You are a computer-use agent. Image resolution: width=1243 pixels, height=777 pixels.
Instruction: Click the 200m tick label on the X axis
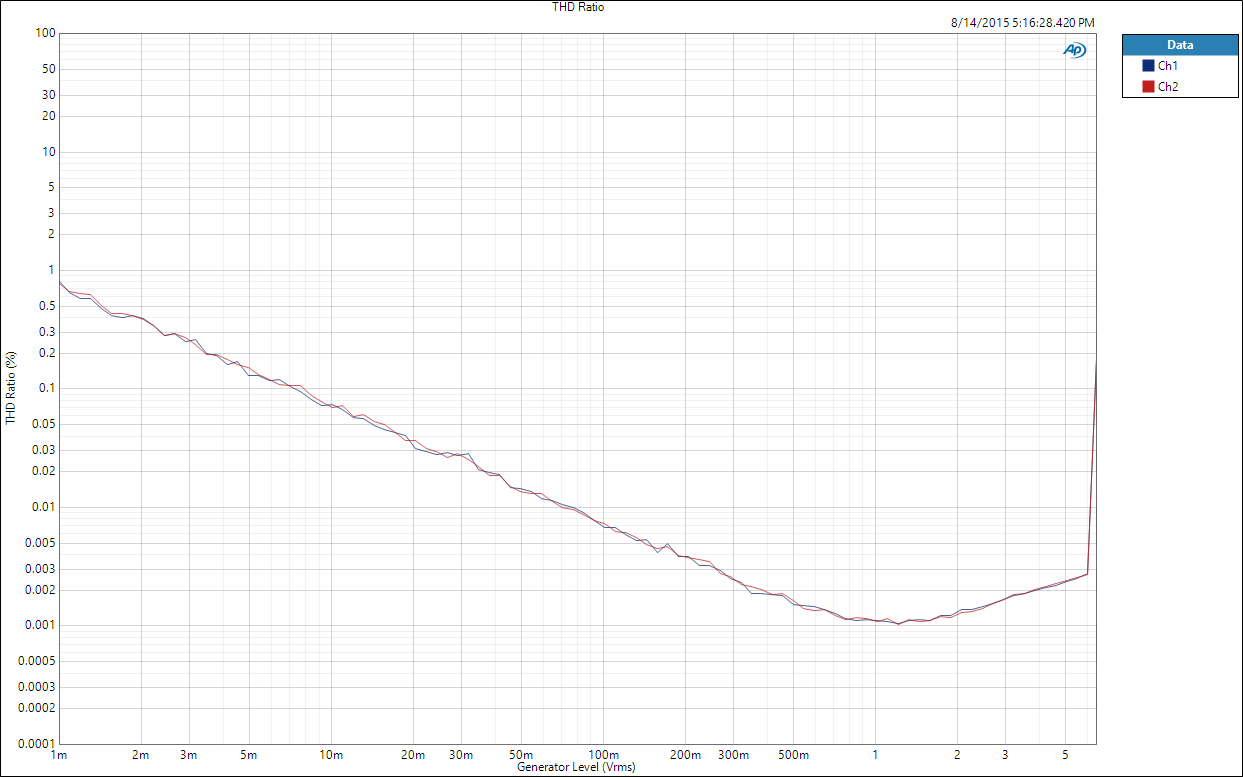click(x=685, y=755)
